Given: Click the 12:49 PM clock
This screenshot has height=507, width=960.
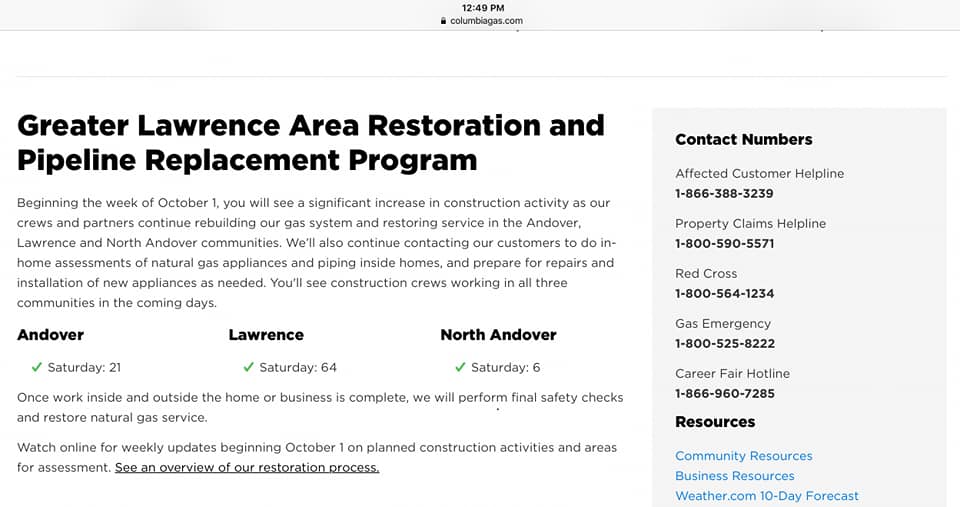Looking at the screenshot, I should (483, 8).
